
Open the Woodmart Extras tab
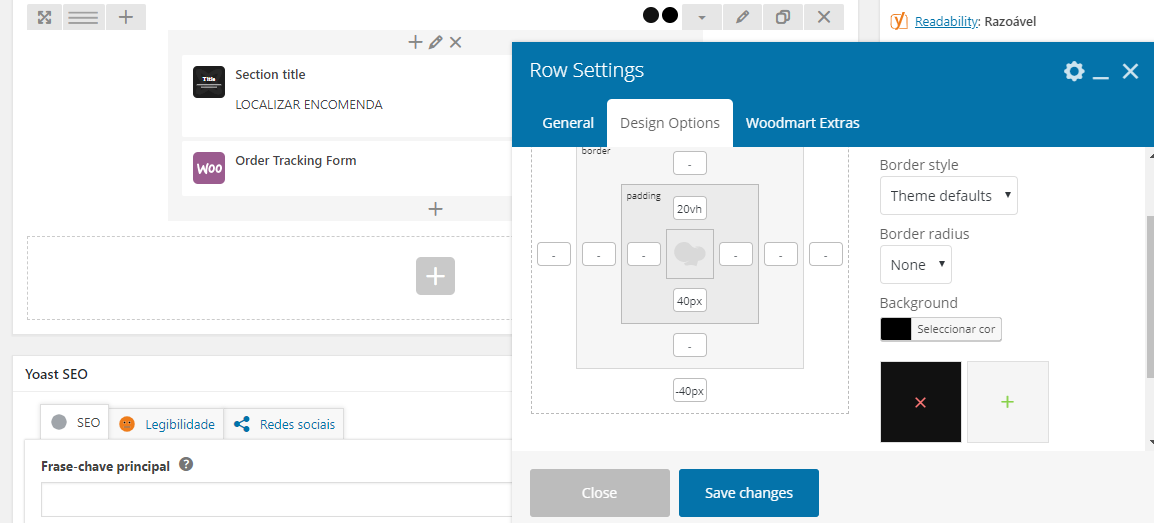tap(802, 123)
